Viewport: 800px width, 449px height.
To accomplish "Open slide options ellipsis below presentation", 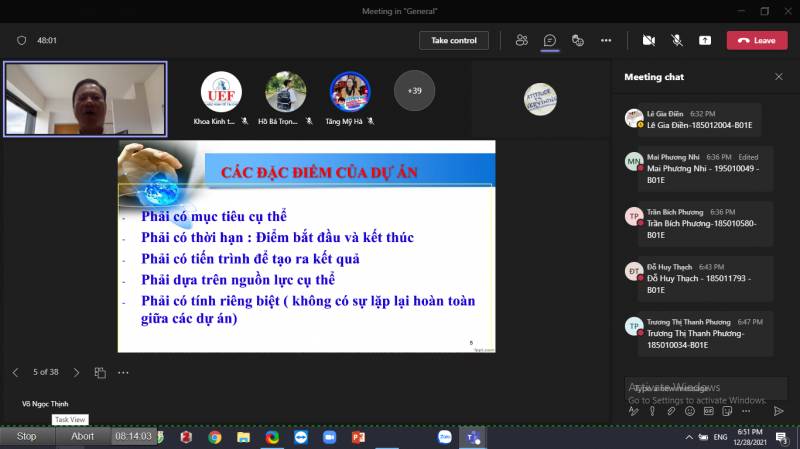I will (x=123, y=372).
